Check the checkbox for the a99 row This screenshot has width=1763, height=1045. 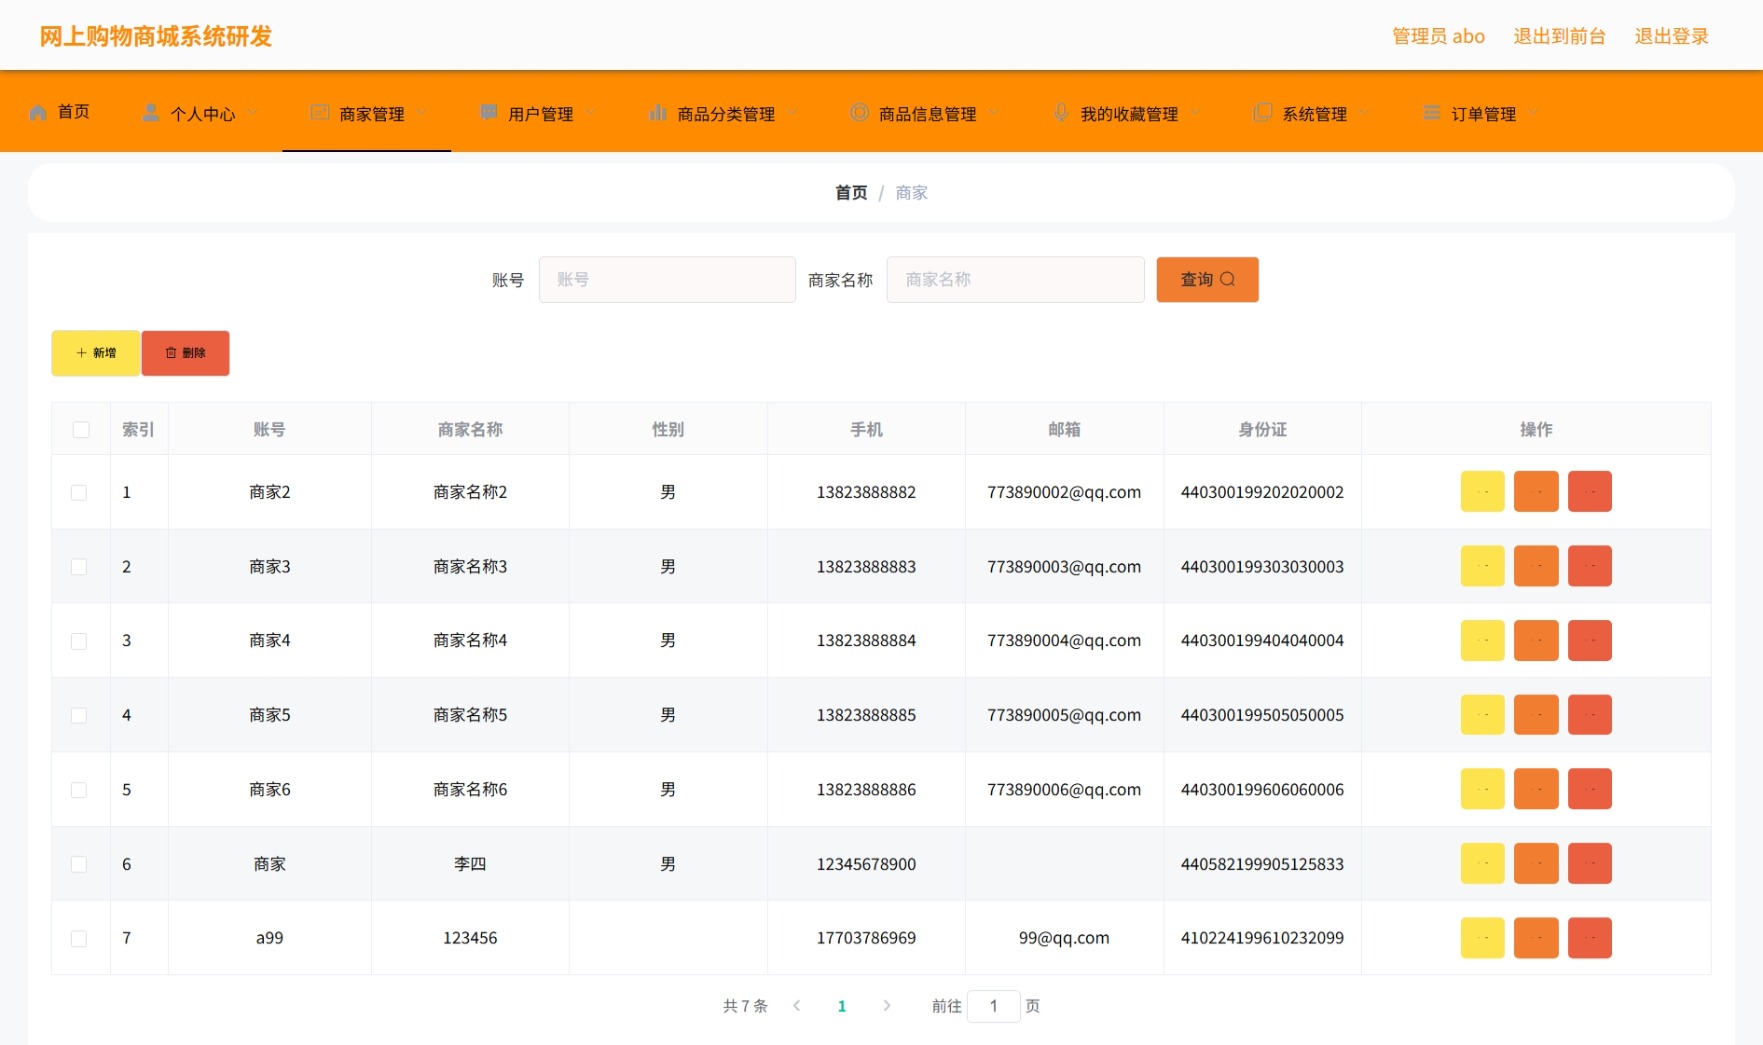[x=79, y=938]
